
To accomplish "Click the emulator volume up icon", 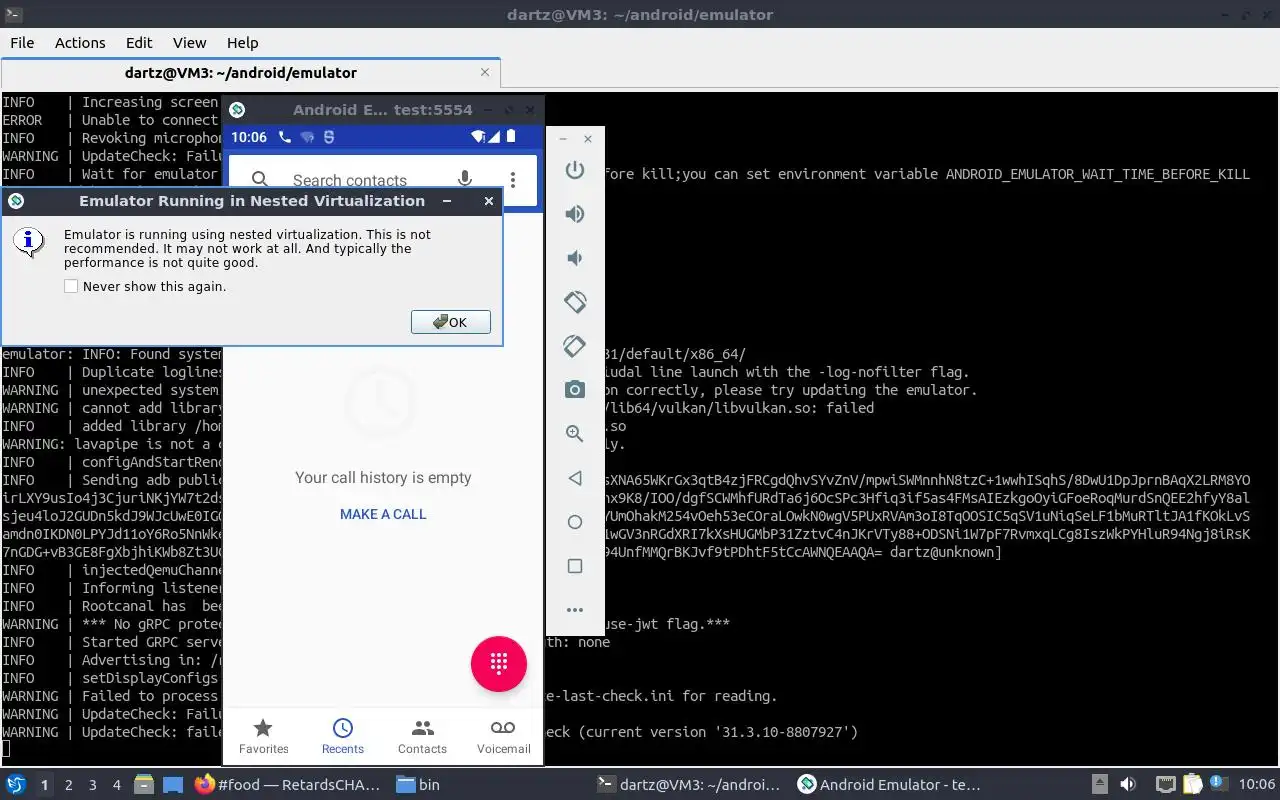I will click(575, 214).
